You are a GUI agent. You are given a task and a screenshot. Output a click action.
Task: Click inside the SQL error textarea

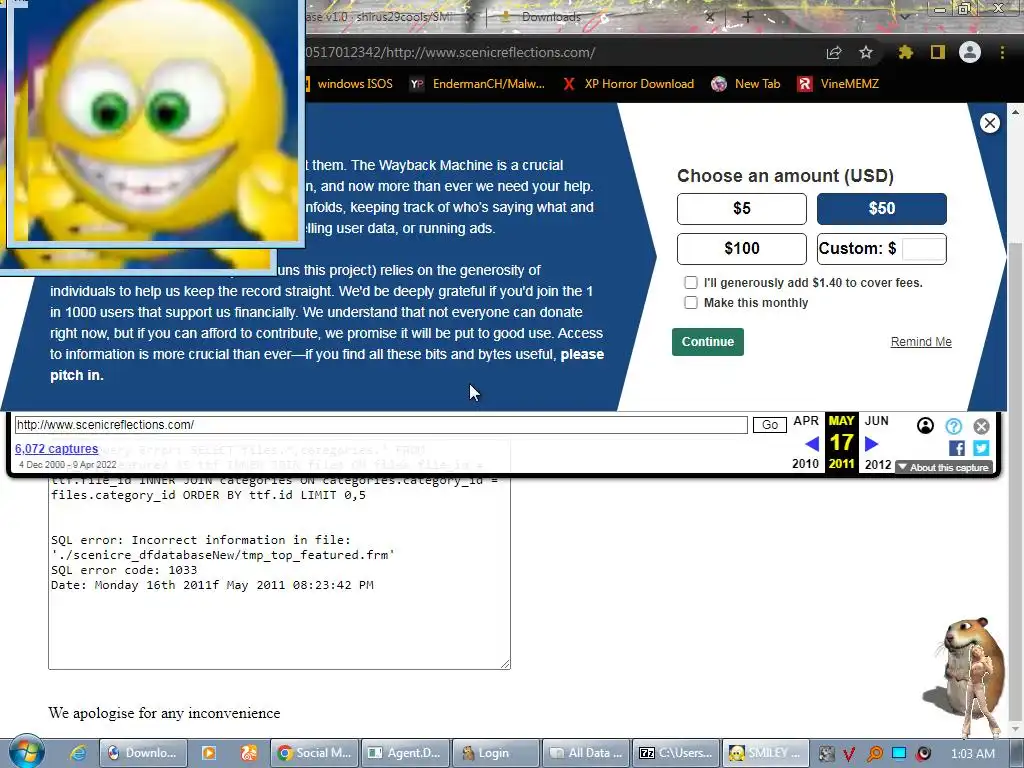pos(280,571)
